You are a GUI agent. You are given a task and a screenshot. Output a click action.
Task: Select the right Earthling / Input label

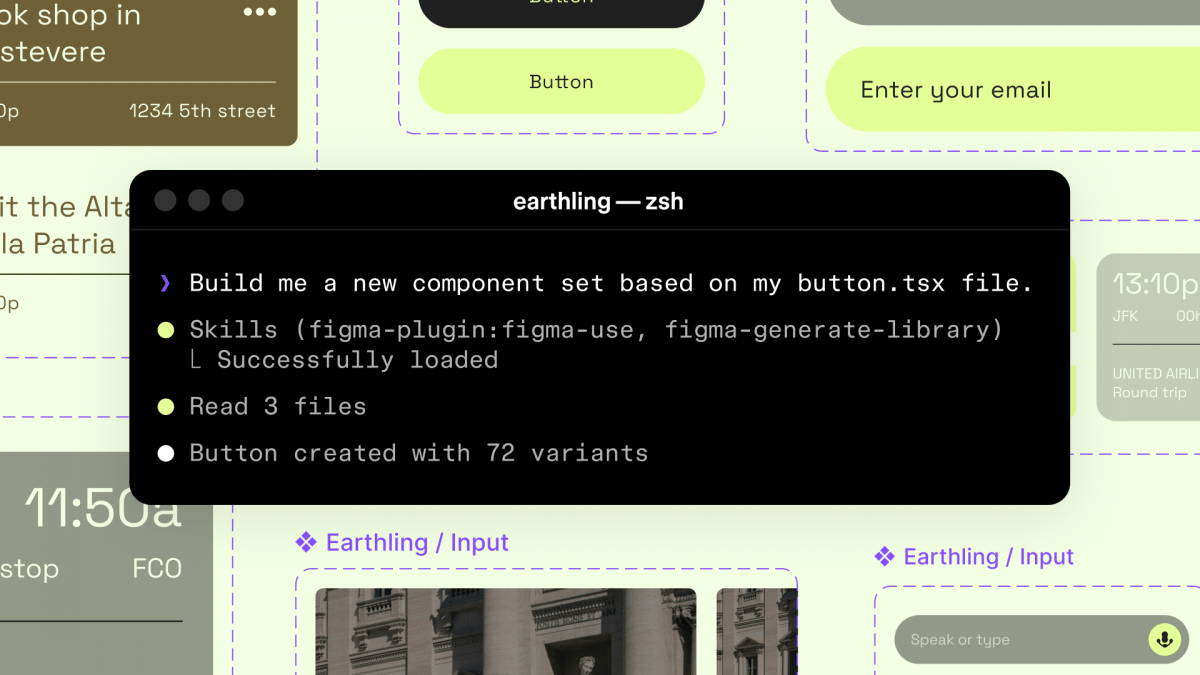click(x=988, y=557)
